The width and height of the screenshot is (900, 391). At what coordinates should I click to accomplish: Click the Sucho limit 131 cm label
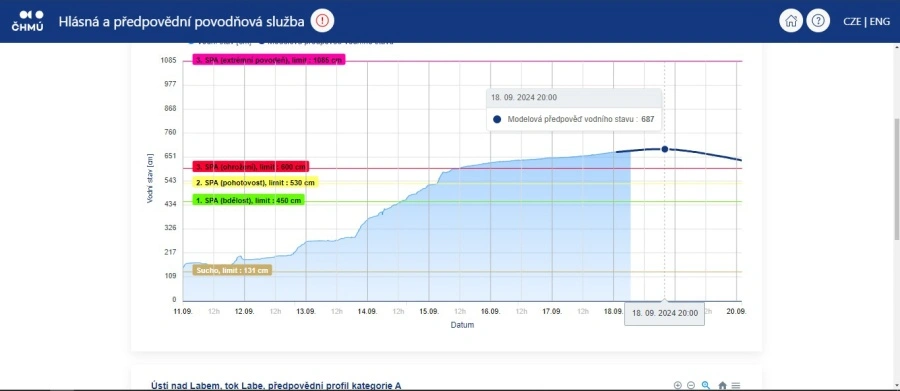pyautogui.click(x=232, y=270)
